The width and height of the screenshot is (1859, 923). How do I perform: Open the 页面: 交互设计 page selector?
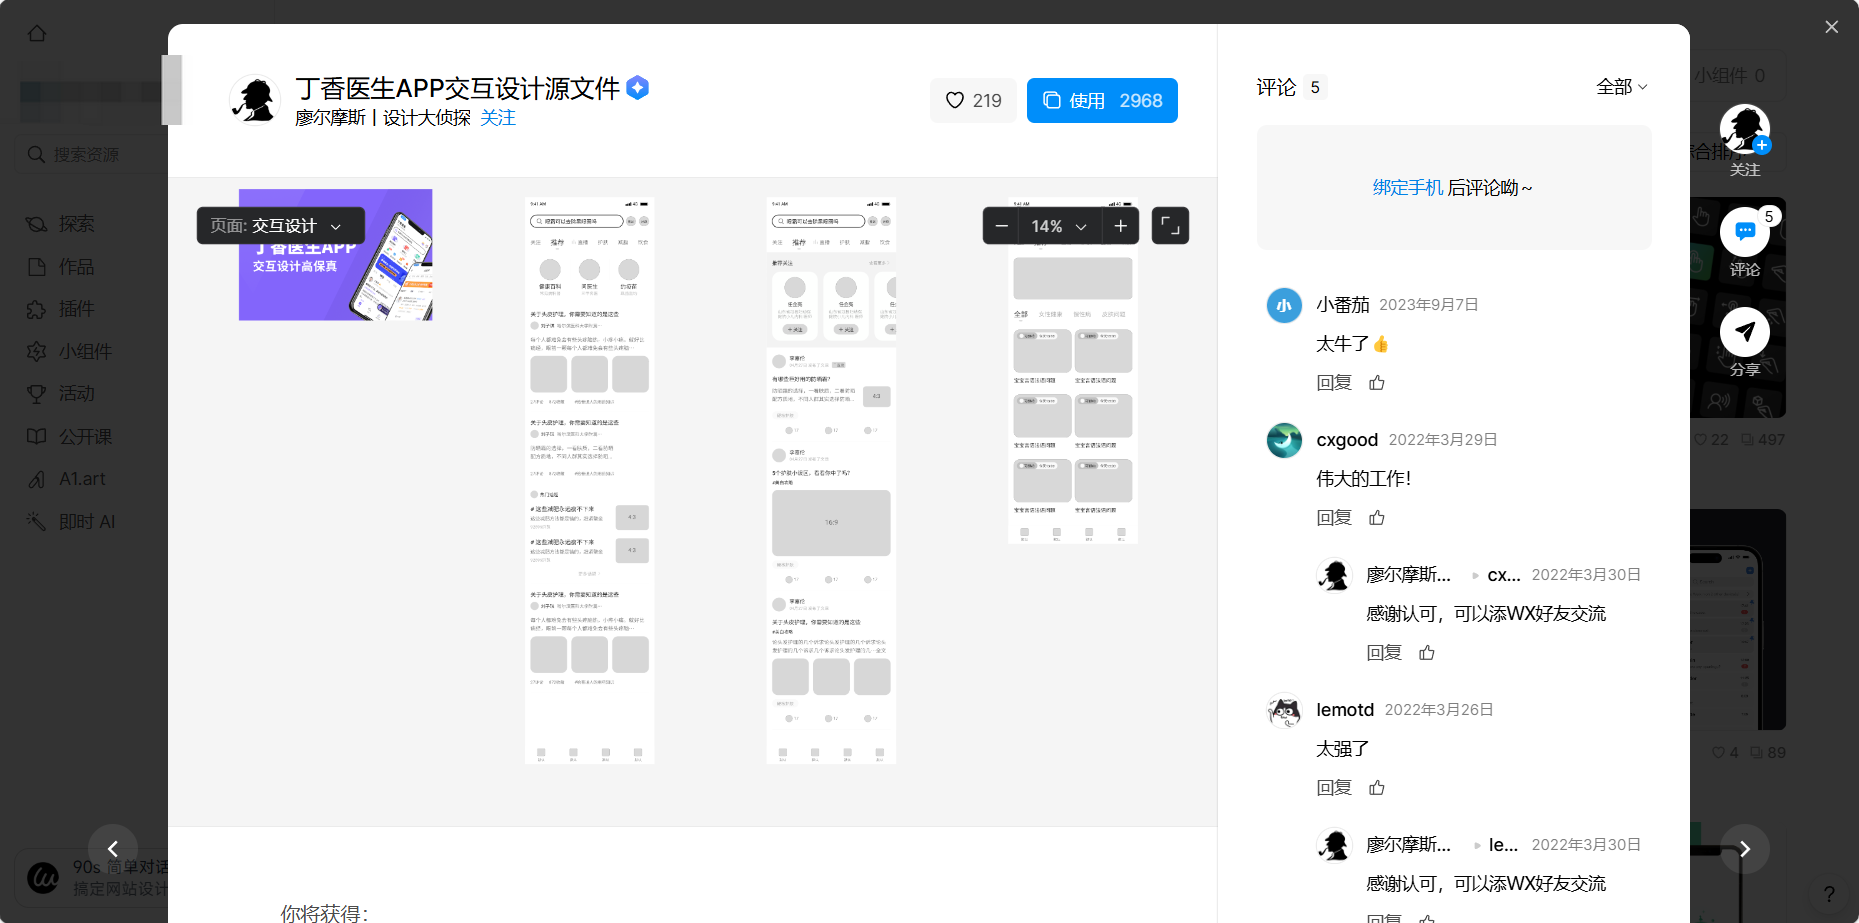click(x=280, y=226)
